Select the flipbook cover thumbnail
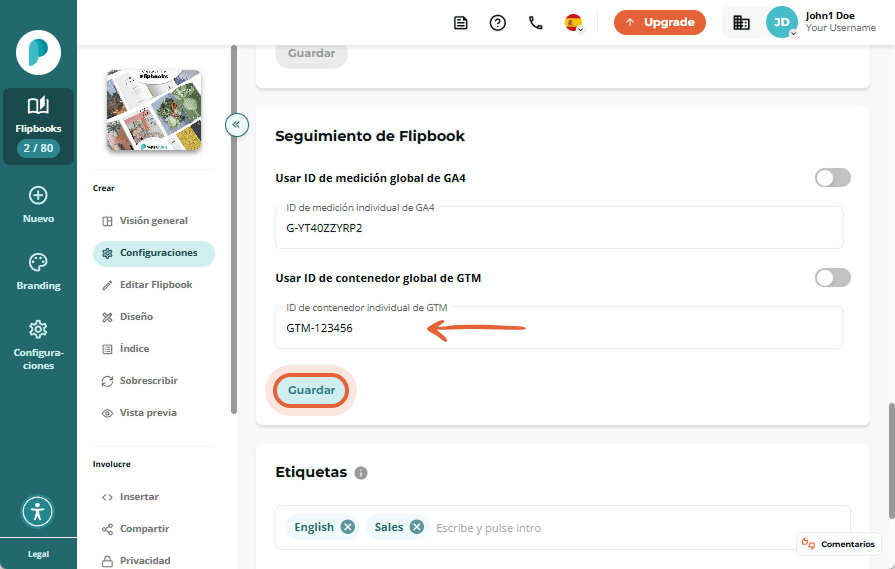The height and width of the screenshot is (569, 895). [154, 110]
